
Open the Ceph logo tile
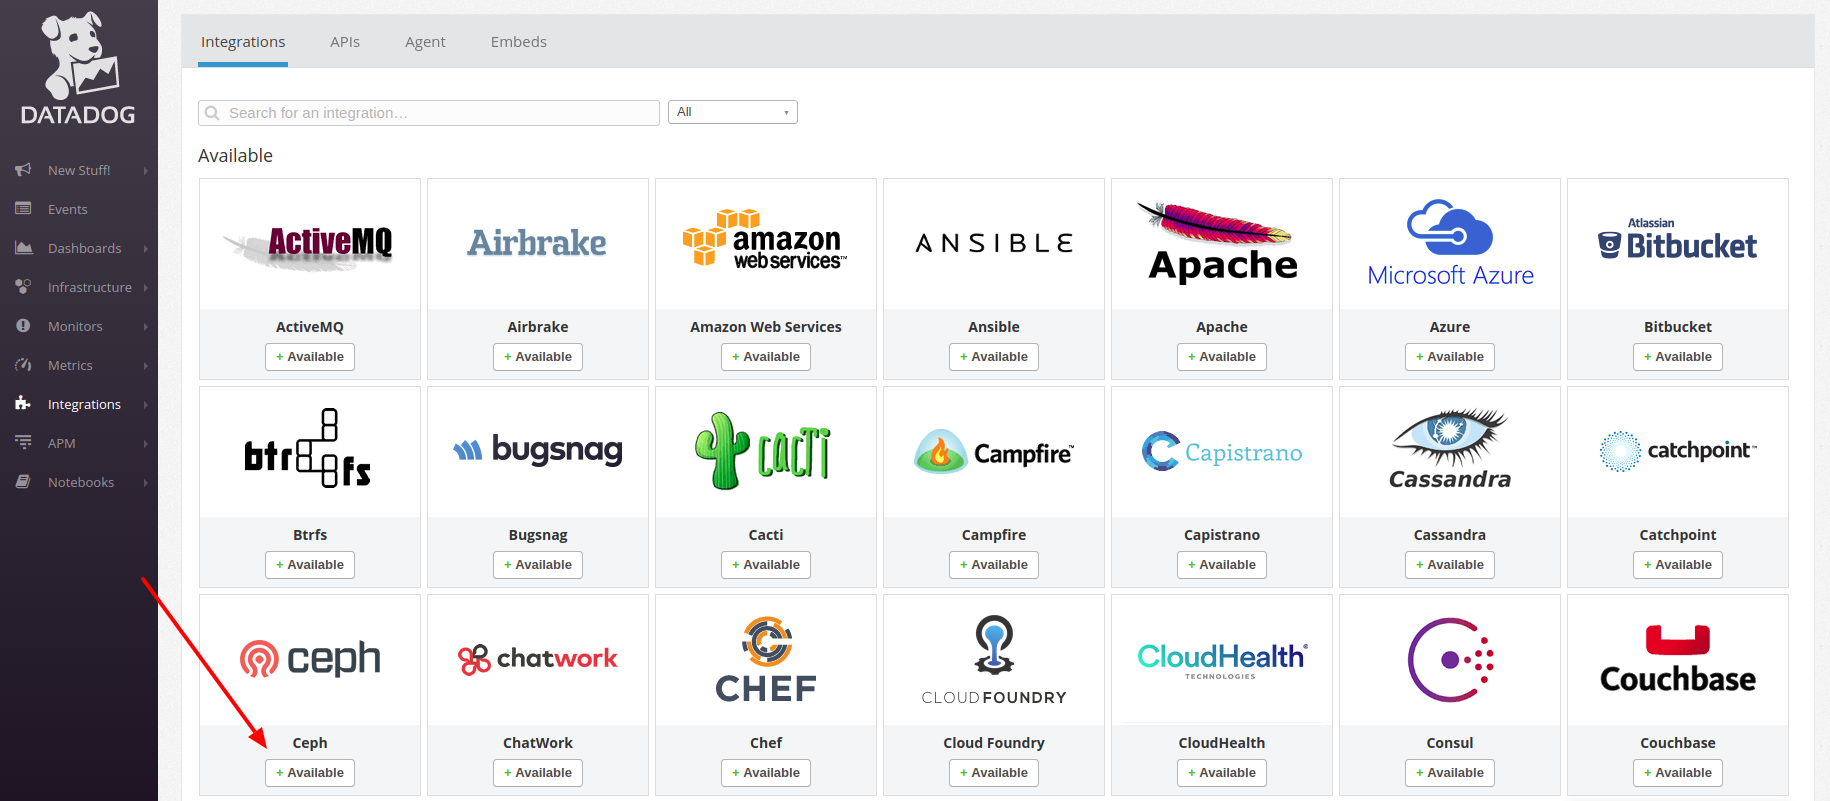[310, 659]
